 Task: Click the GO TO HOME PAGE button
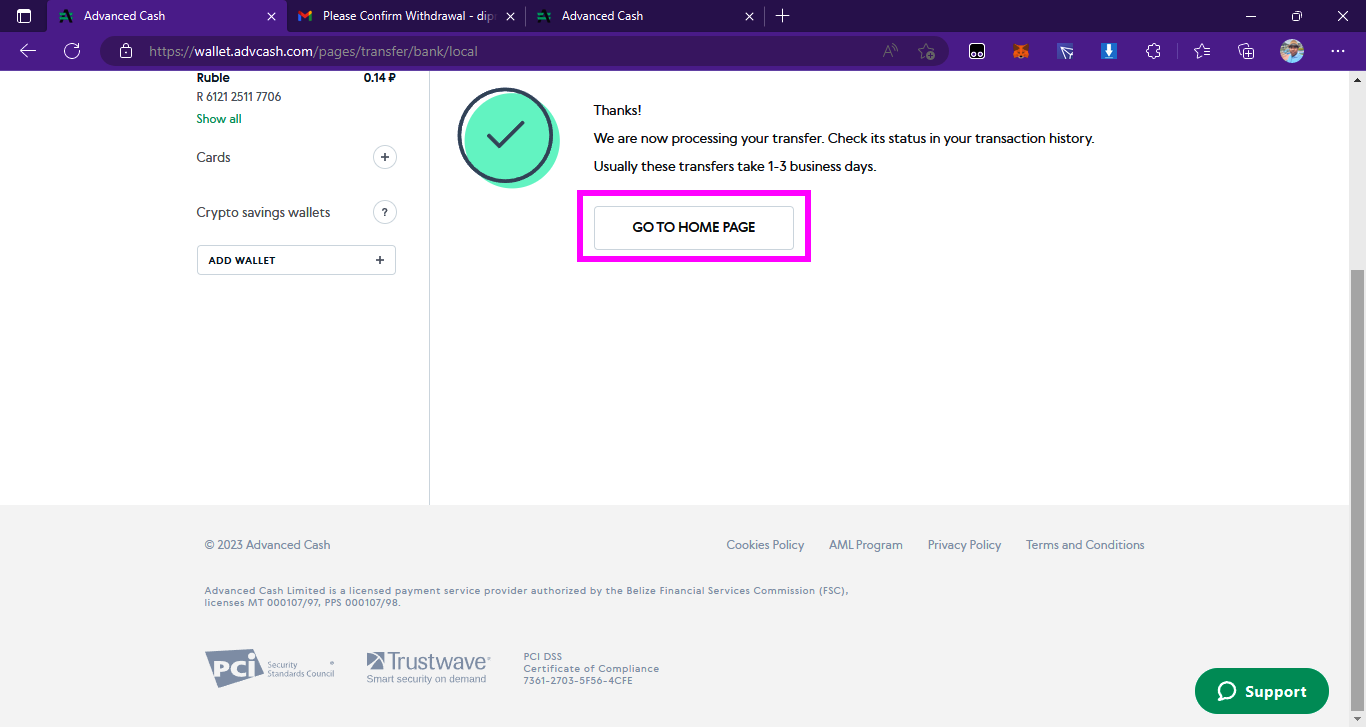click(x=694, y=227)
